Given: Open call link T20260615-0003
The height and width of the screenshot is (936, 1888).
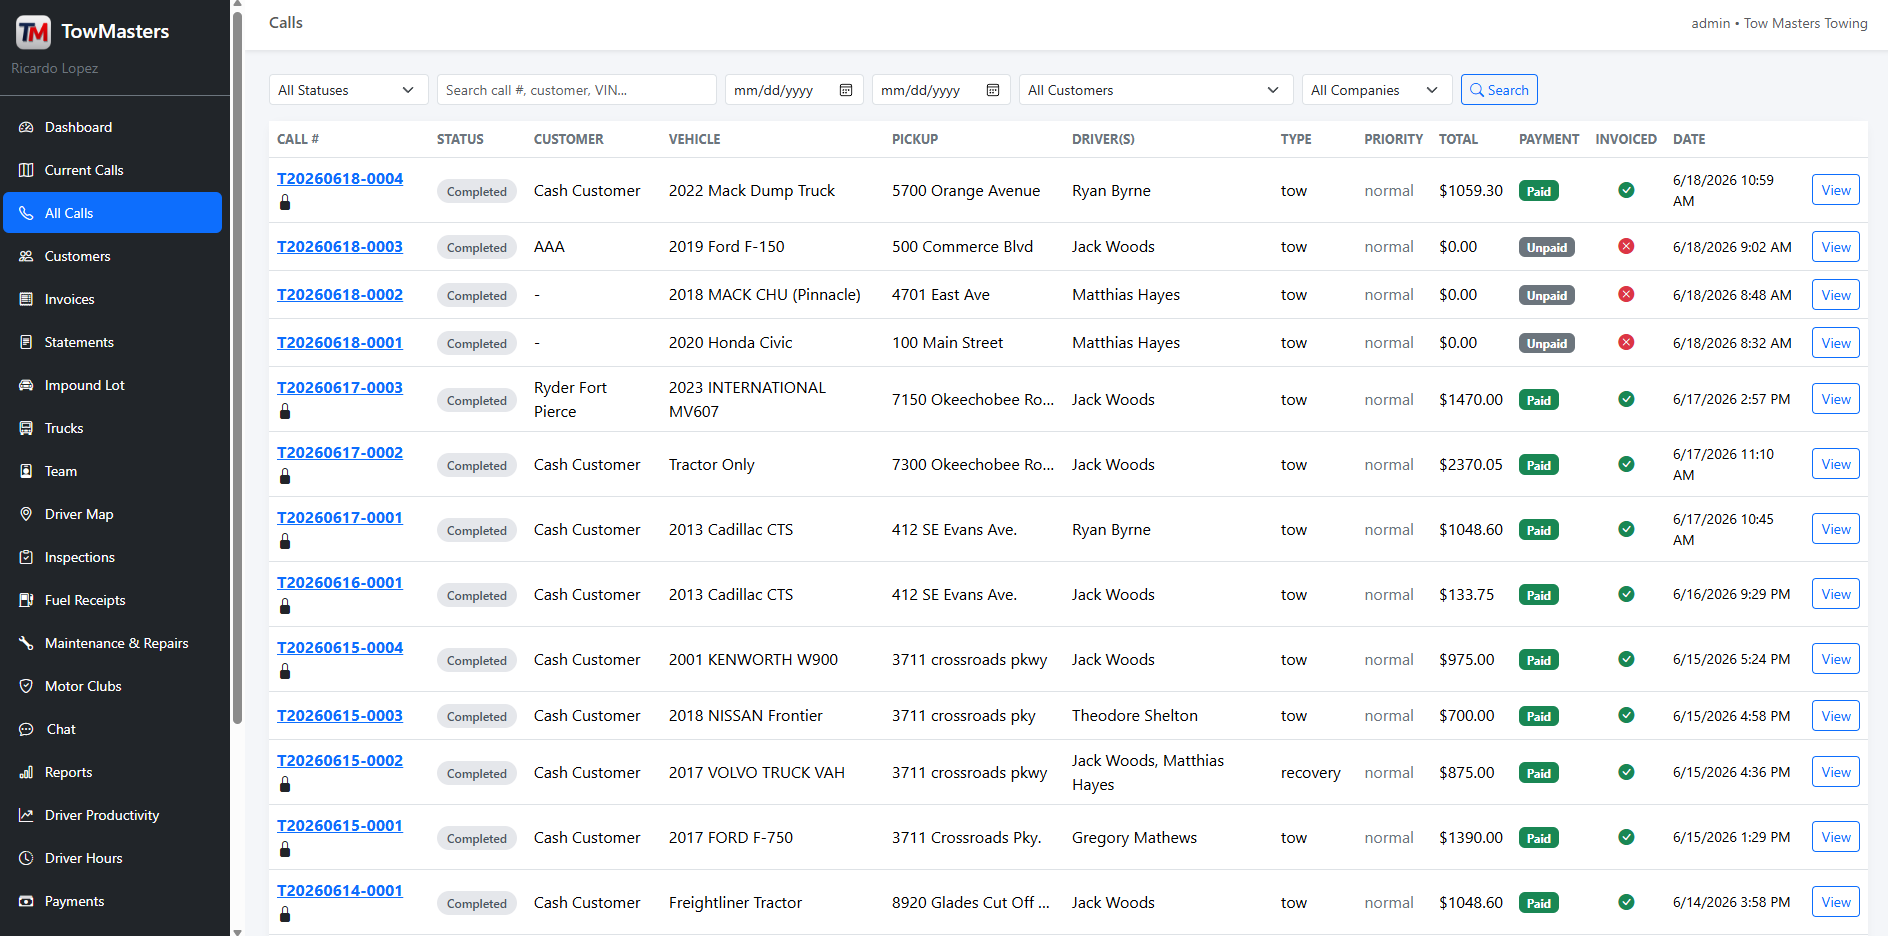Looking at the screenshot, I should pos(340,715).
